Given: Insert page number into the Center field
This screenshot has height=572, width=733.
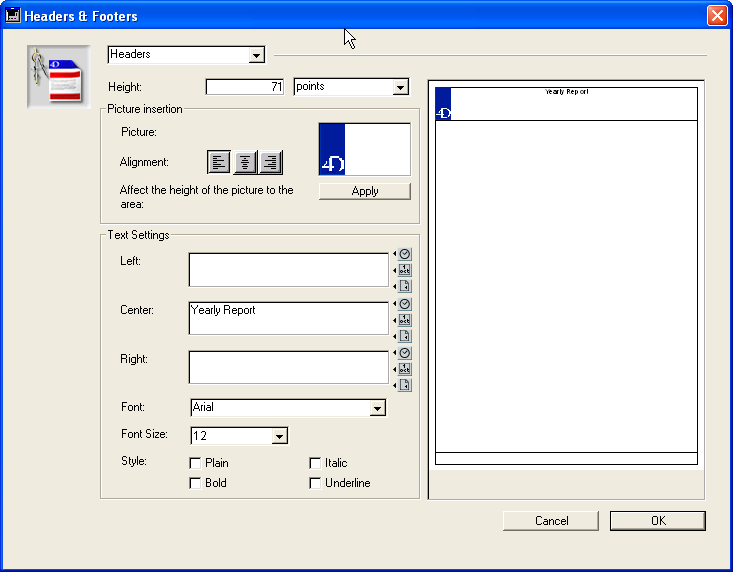Looking at the screenshot, I should click(405, 335).
